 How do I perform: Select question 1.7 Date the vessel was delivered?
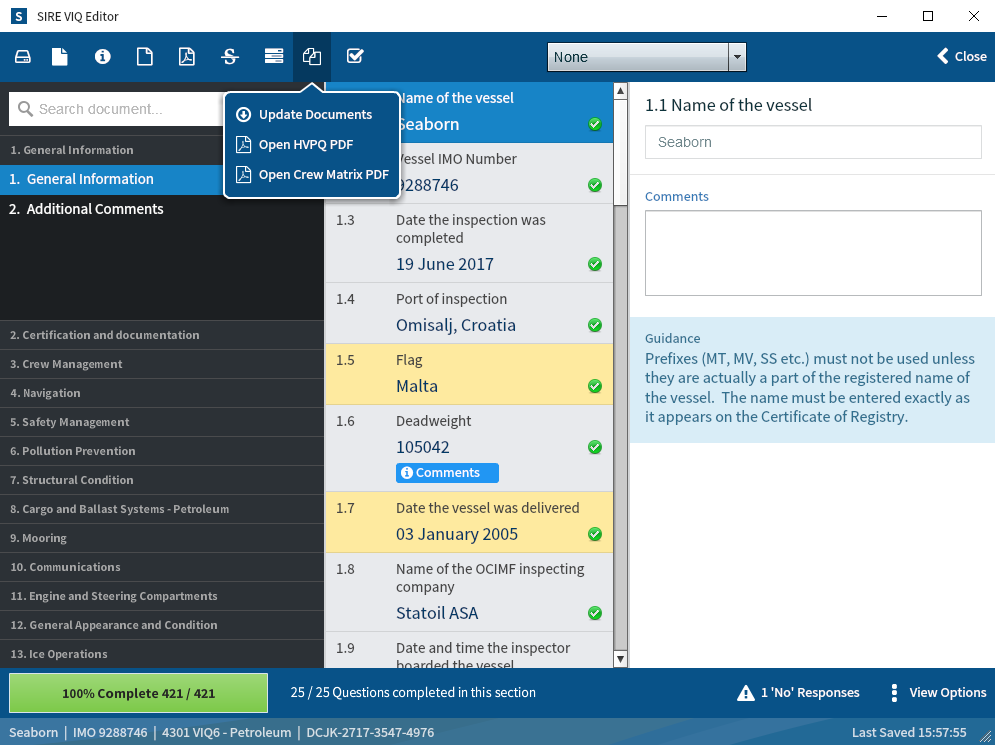(x=469, y=522)
